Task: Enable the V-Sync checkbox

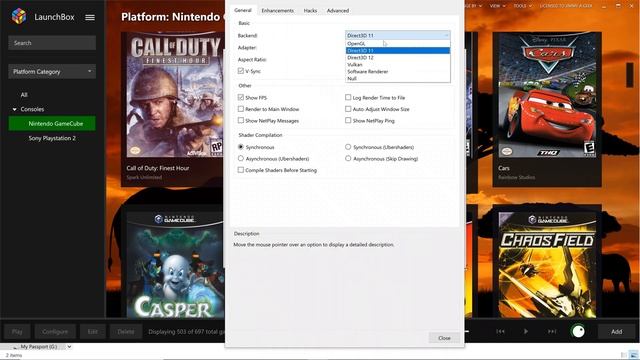Action: [x=241, y=71]
